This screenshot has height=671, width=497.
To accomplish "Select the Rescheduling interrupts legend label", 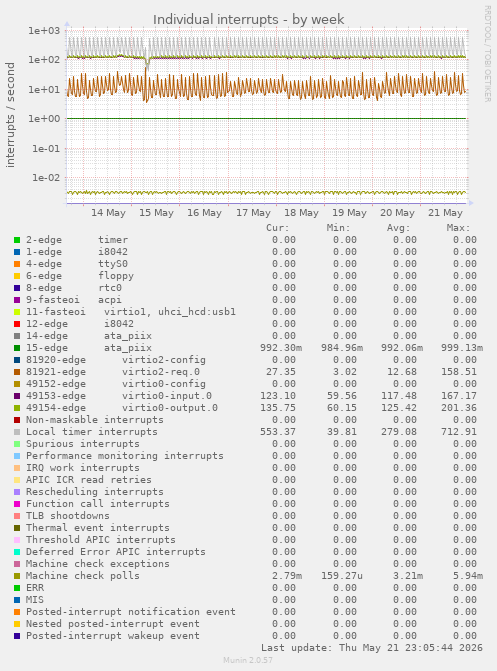I will 95,492.
